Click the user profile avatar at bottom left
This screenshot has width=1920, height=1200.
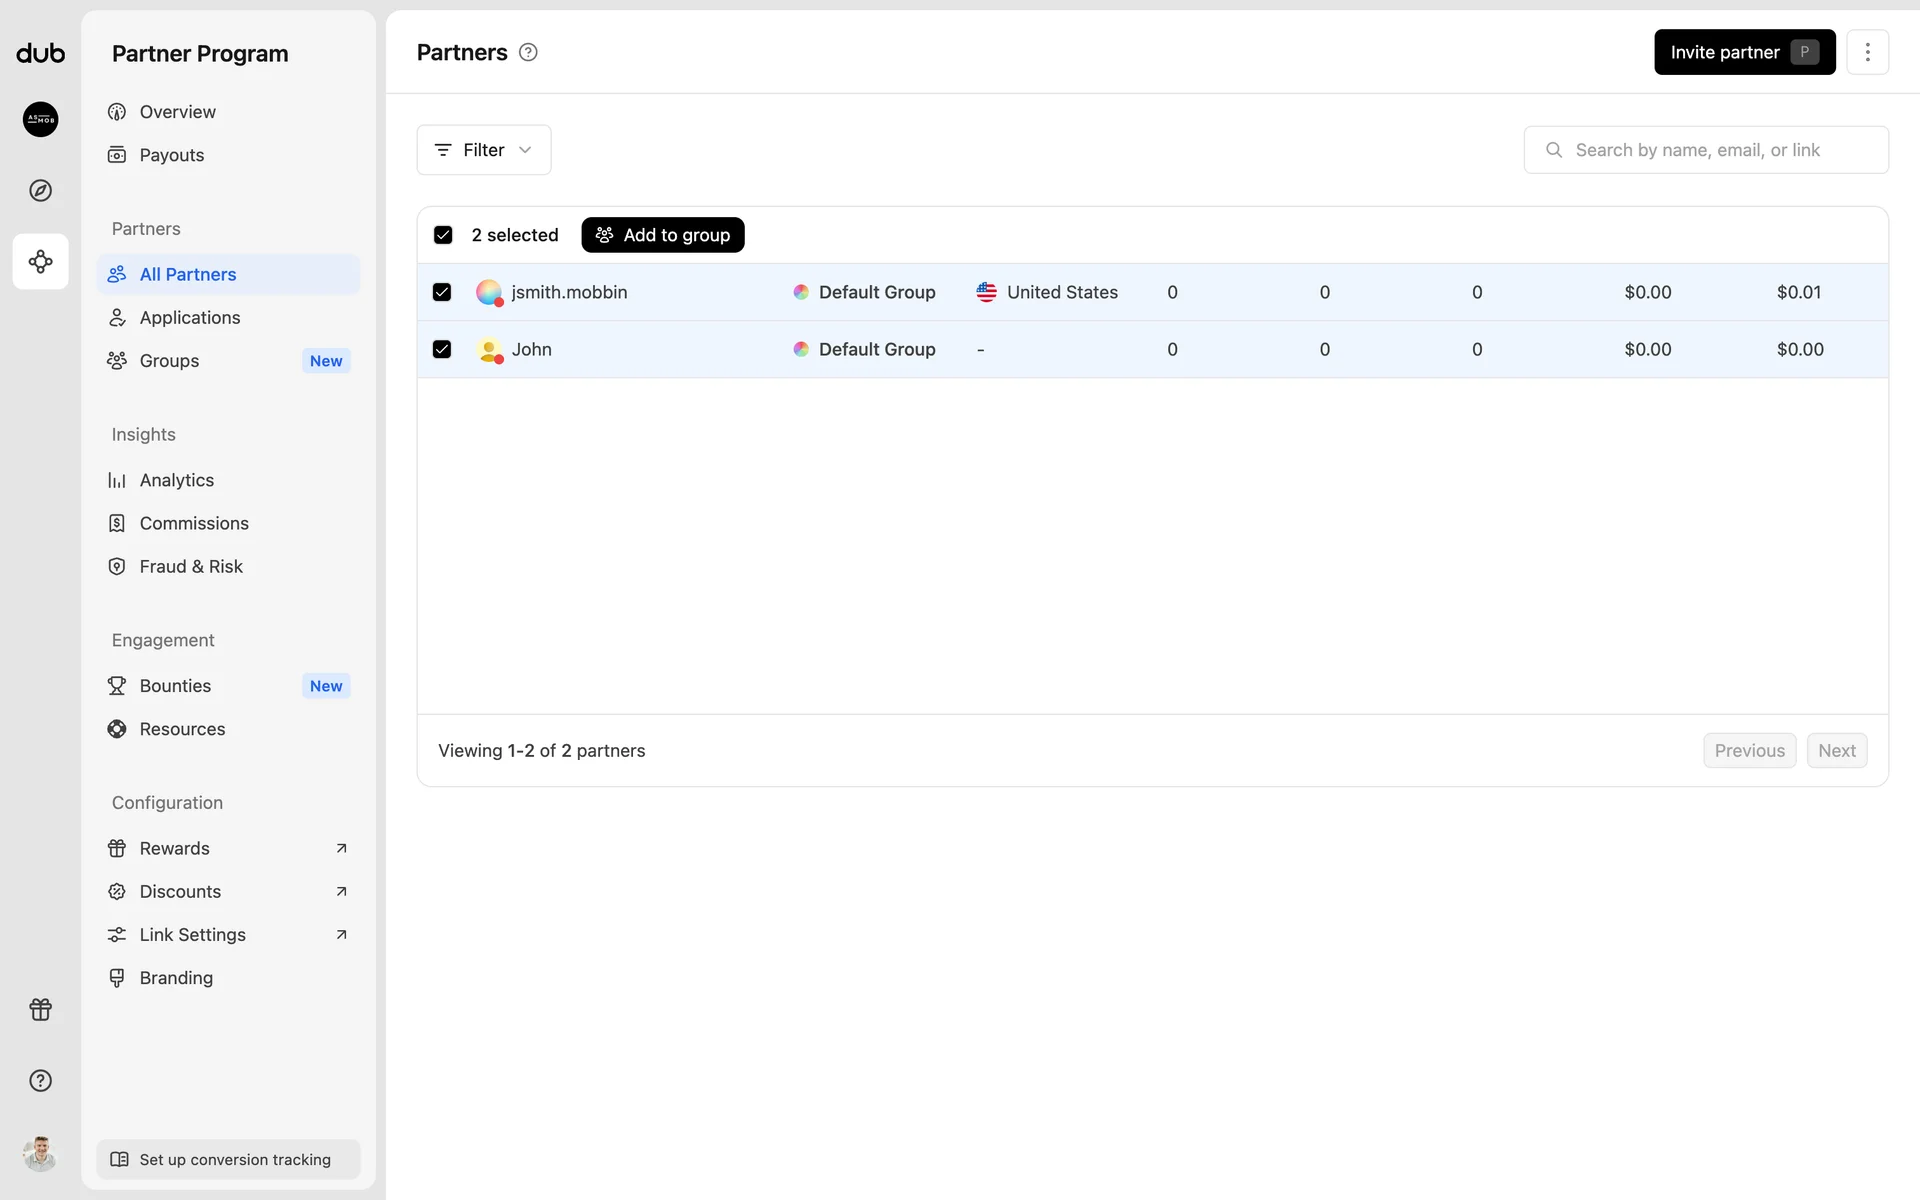click(x=40, y=1153)
